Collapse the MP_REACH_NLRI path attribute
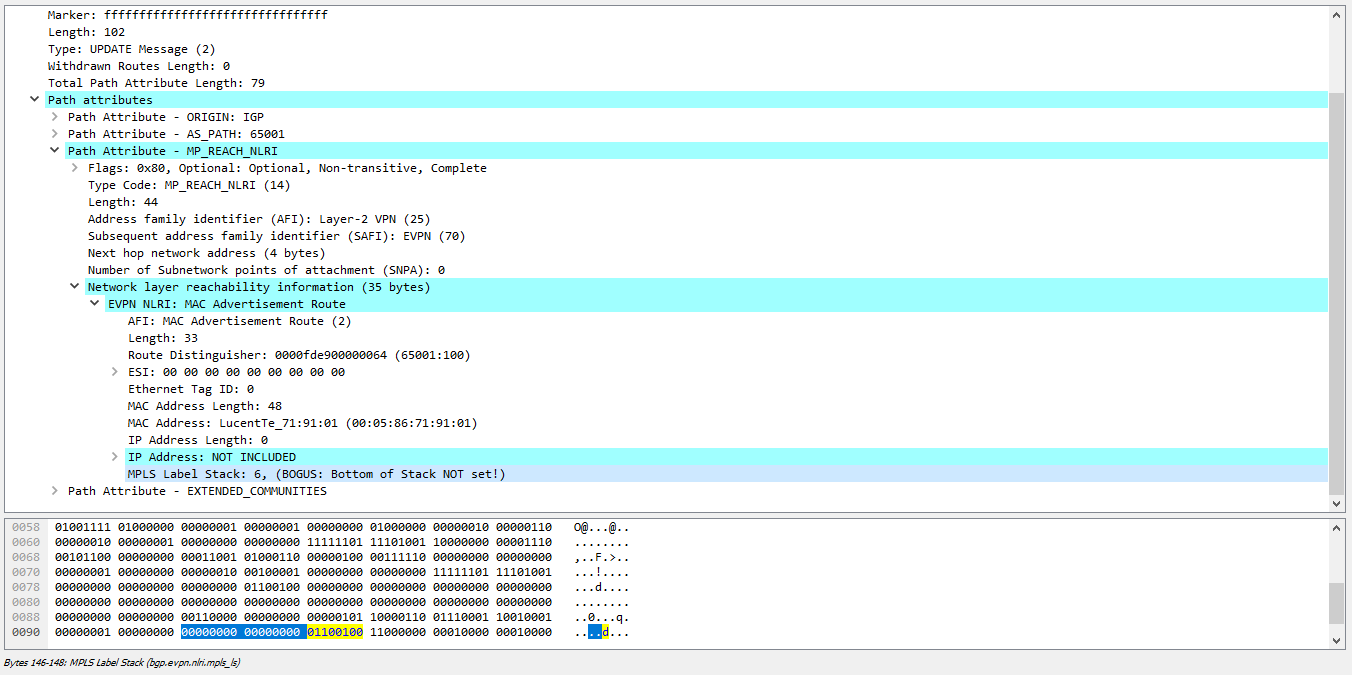 [x=55, y=151]
